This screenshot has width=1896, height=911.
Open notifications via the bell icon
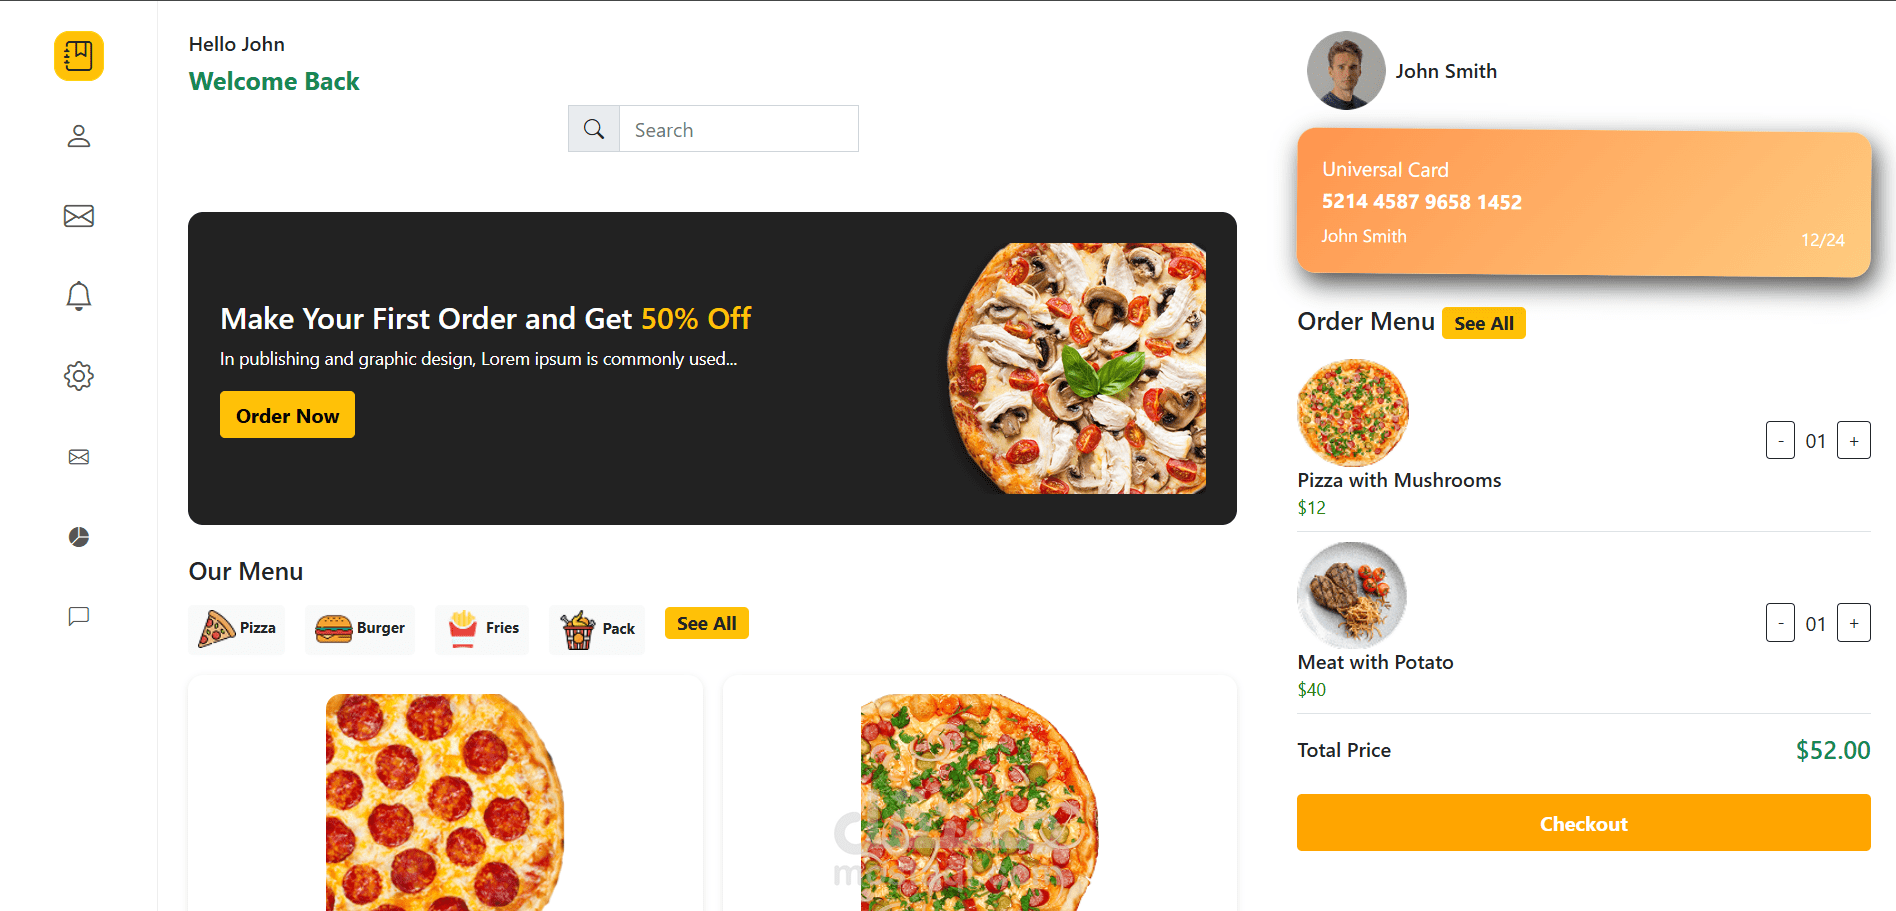[x=78, y=296]
